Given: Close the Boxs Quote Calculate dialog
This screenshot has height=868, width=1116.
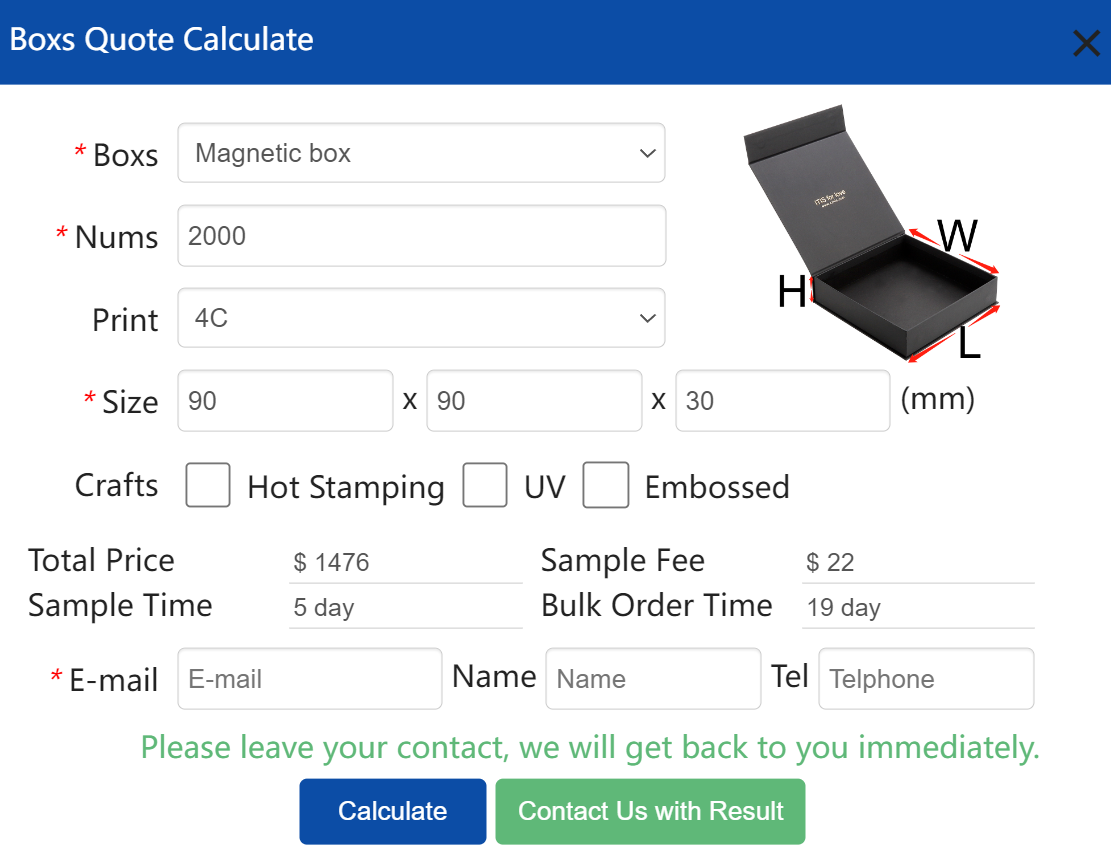Looking at the screenshot, I should [1085, 43].
